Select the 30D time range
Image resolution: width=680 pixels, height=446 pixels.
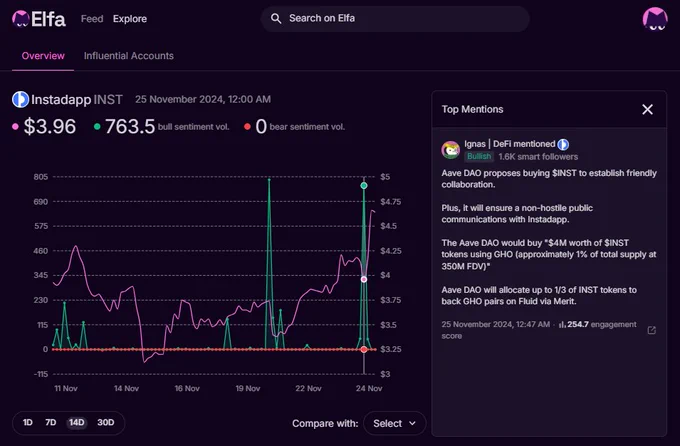105,423
